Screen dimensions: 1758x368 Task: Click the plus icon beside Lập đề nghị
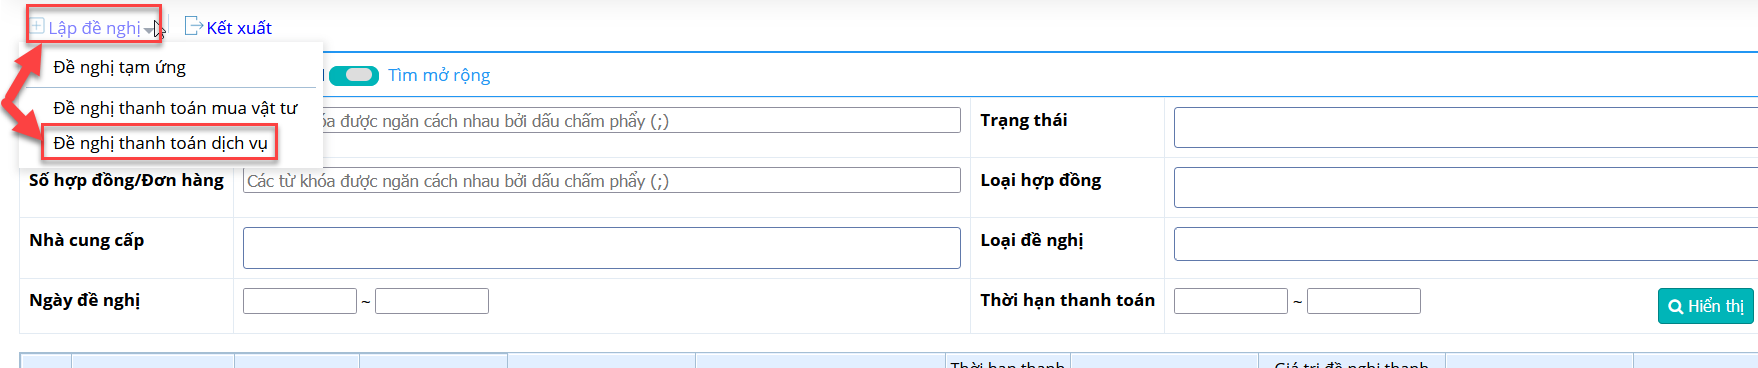point(37,26)
